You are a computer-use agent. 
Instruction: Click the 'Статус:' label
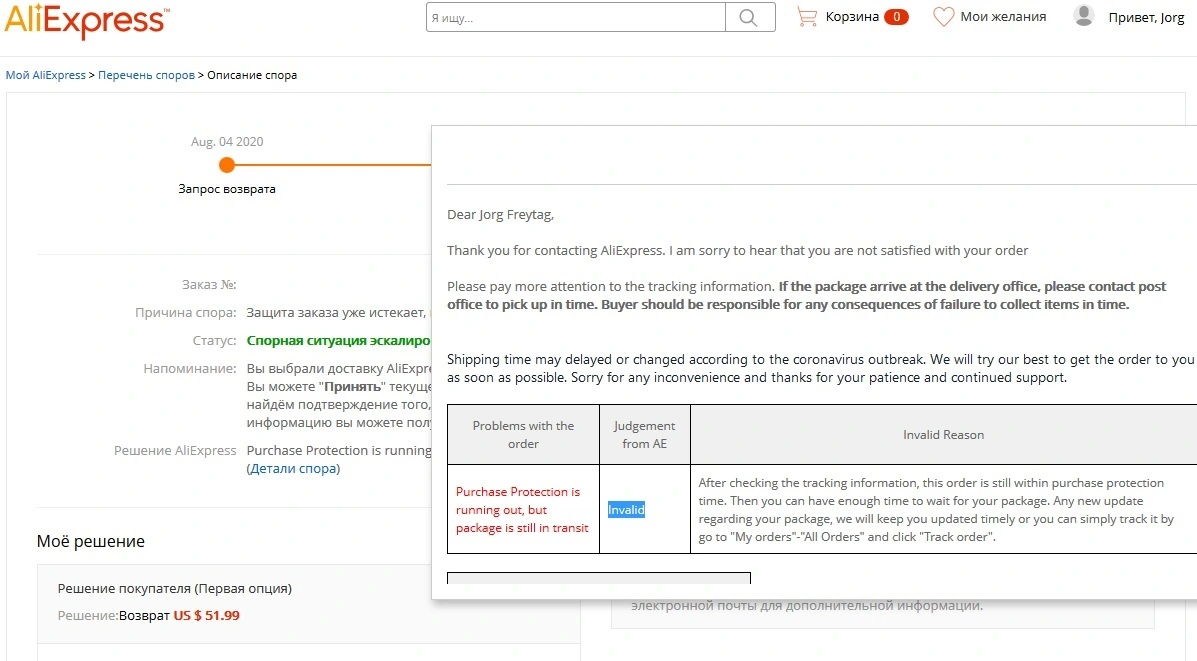[x=215, y=340]
